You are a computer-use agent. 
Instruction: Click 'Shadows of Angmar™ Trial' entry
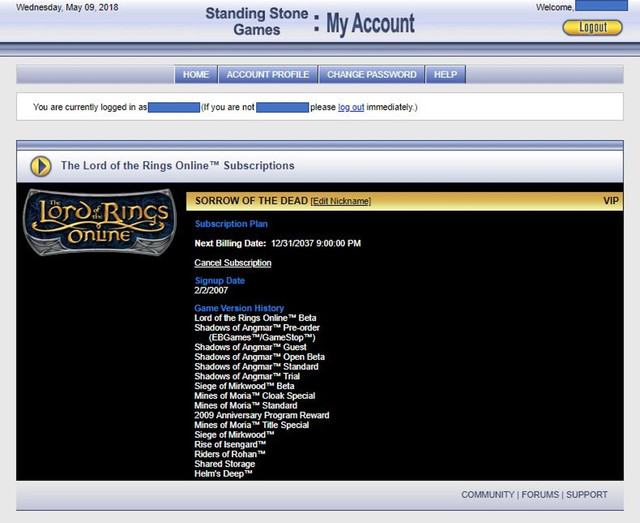(247, 376)
